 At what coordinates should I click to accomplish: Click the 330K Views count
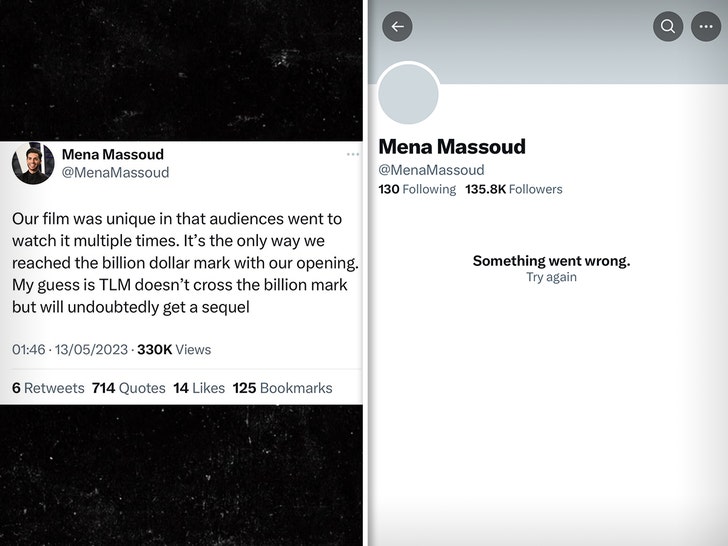[x=173, y=350]
